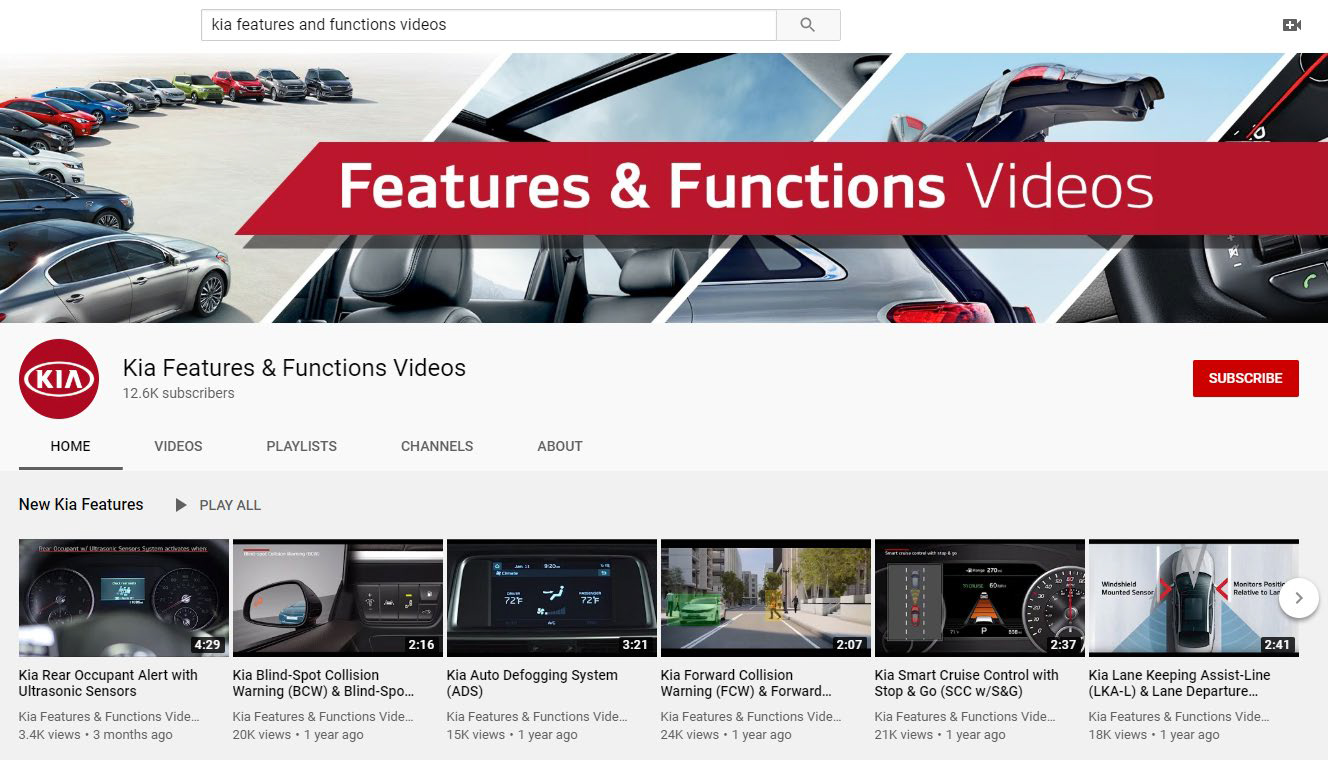Click the PLAY ALL text link
The height and width of the screenshot is (760, 1328).
click(230, 505)
